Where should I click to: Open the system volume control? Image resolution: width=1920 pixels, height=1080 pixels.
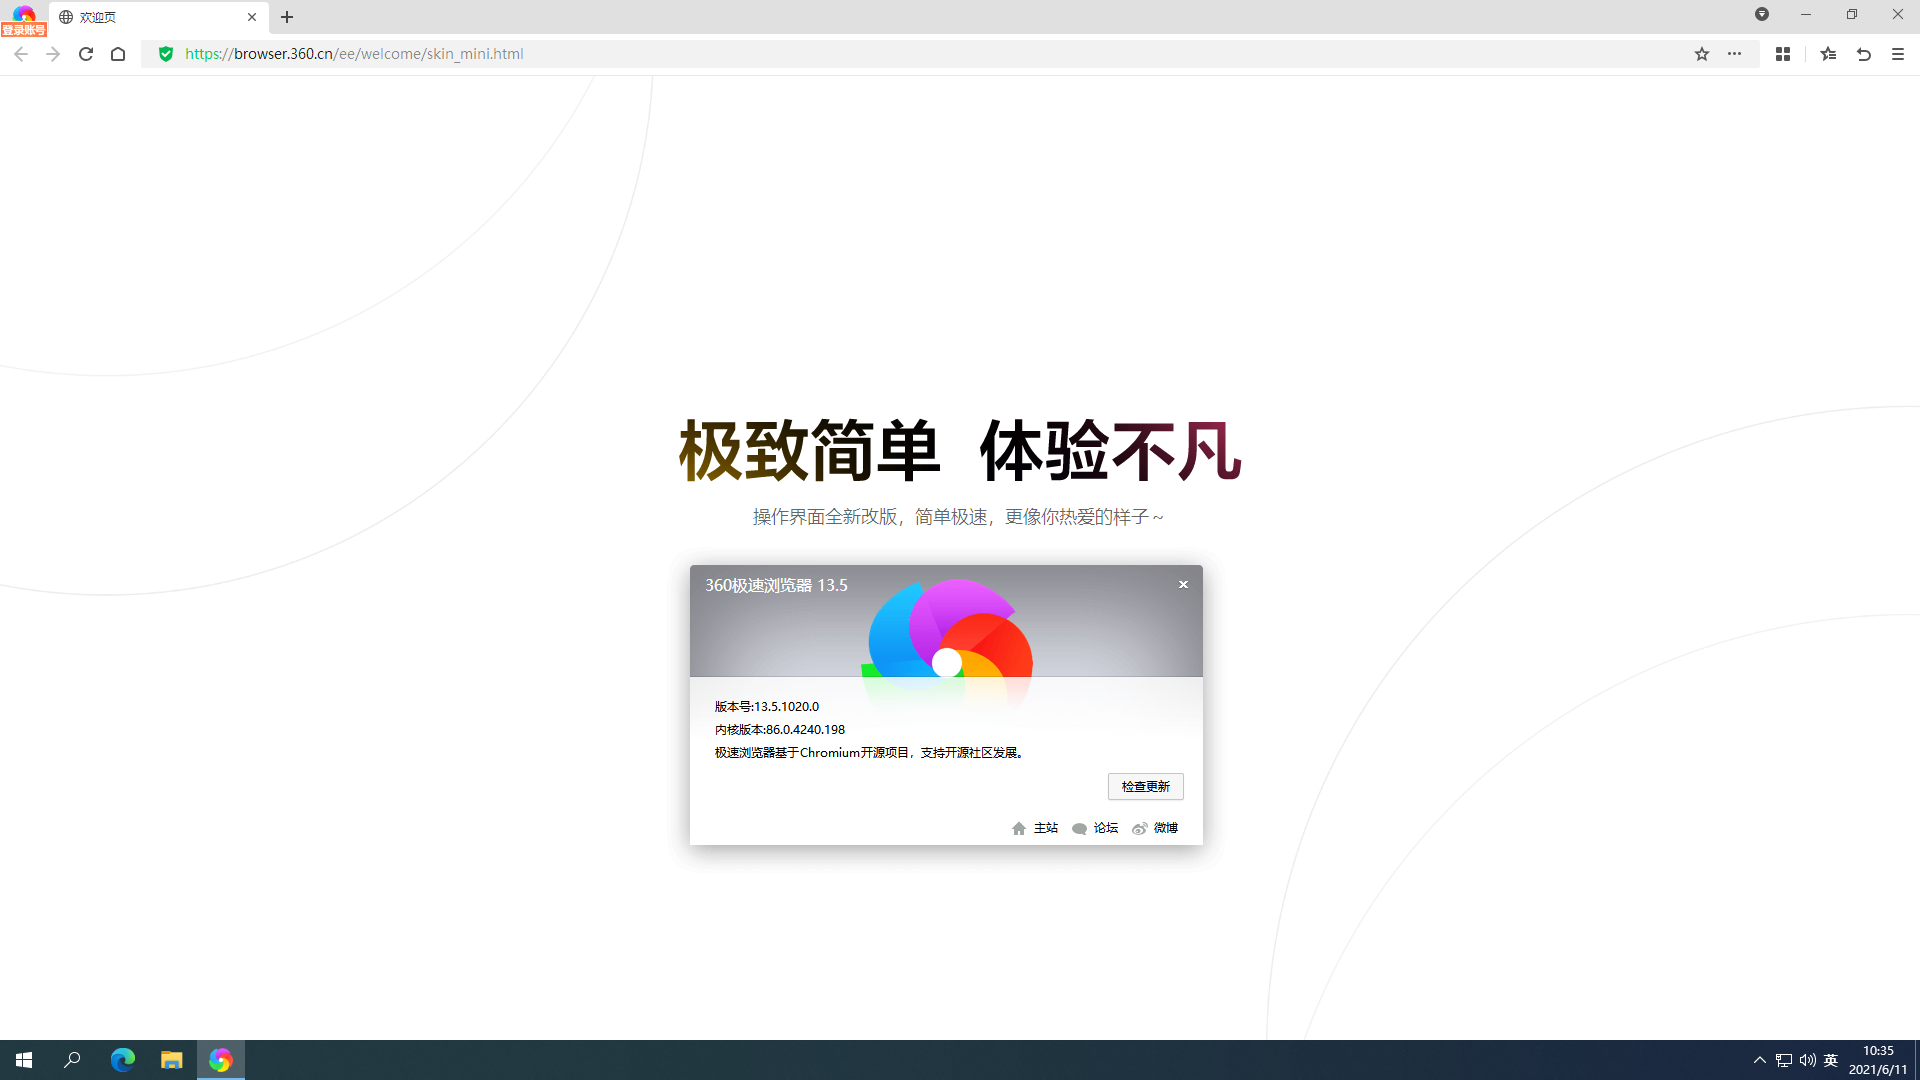1806,1060
